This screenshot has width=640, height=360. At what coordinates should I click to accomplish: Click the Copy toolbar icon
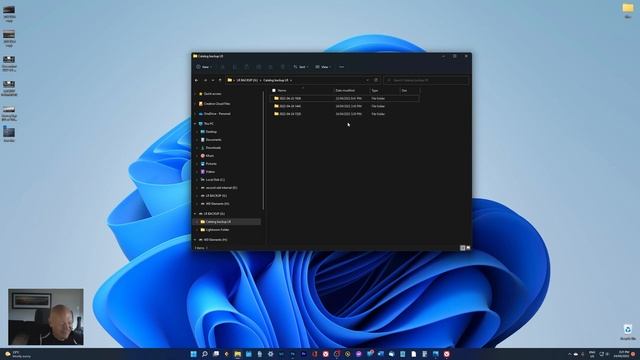(x=235, y=67)
